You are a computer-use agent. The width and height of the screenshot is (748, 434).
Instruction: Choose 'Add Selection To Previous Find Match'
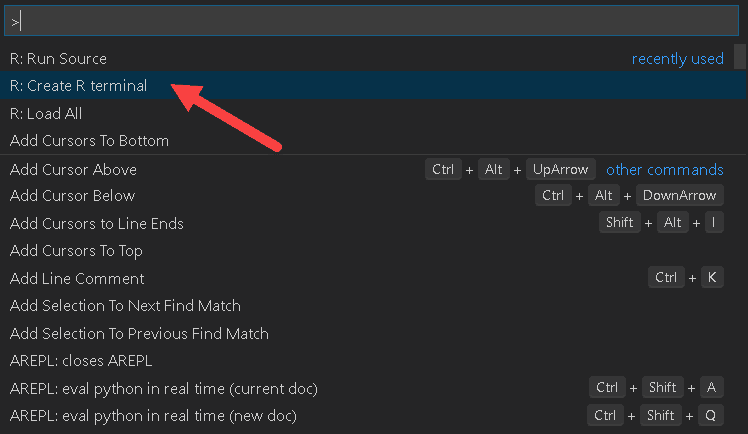point(139,334)
